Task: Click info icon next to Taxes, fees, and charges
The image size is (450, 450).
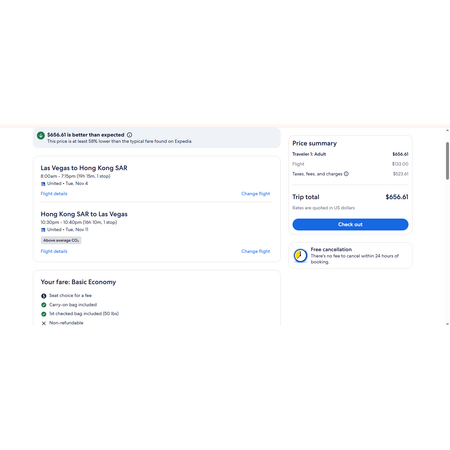Action: point(346,174)
